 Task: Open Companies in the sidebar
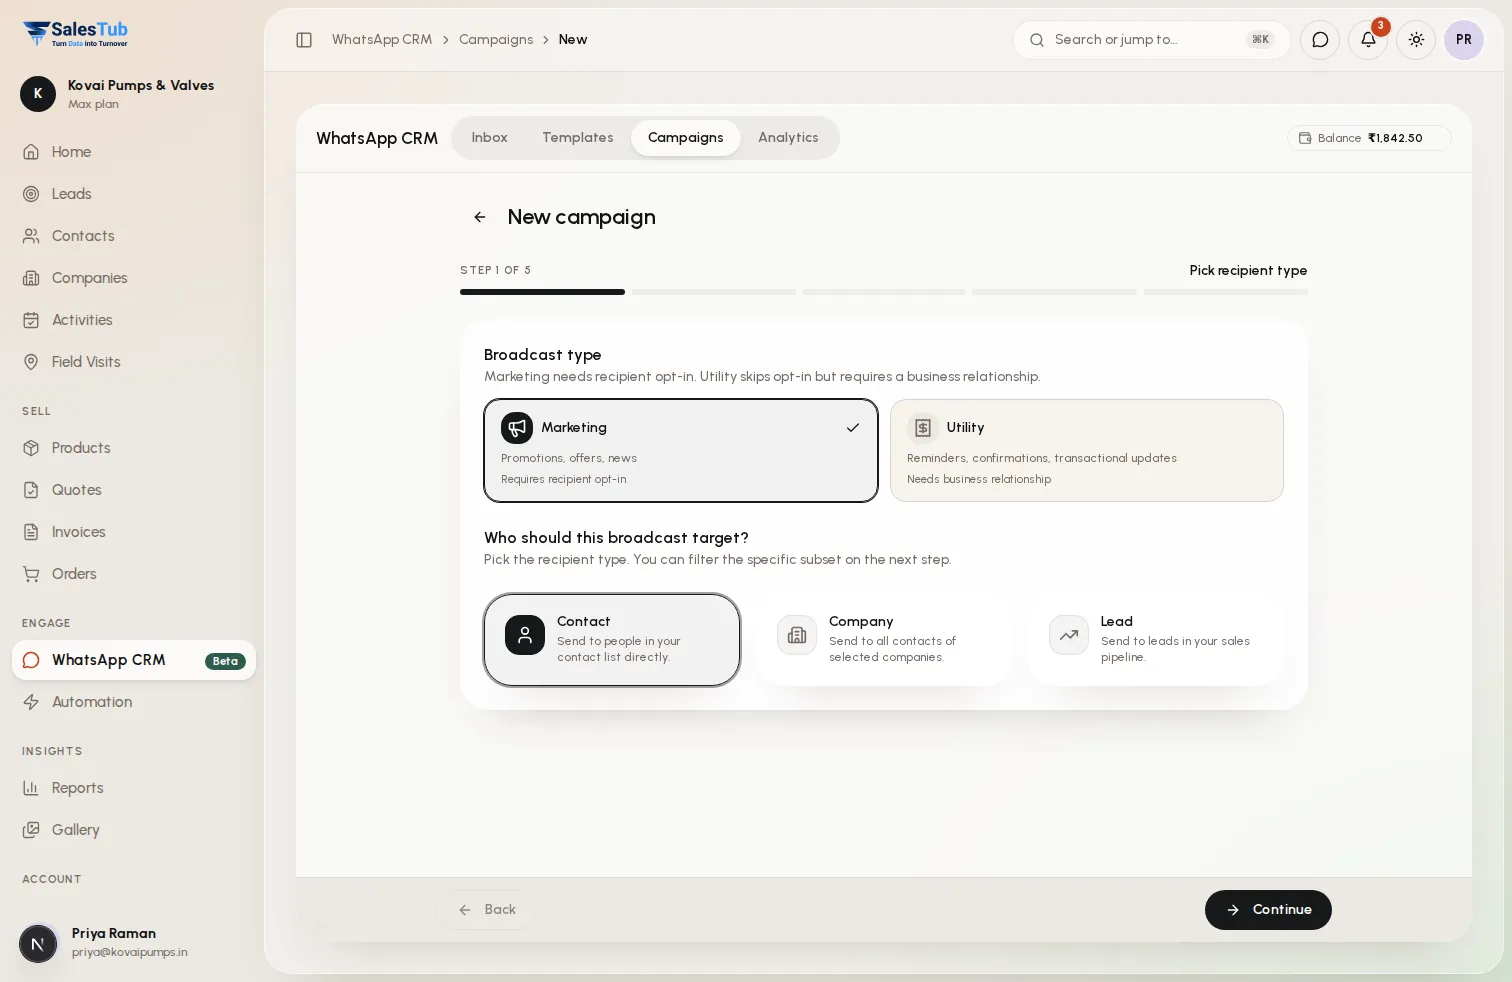pyautogui.click(x=134, y=278)
